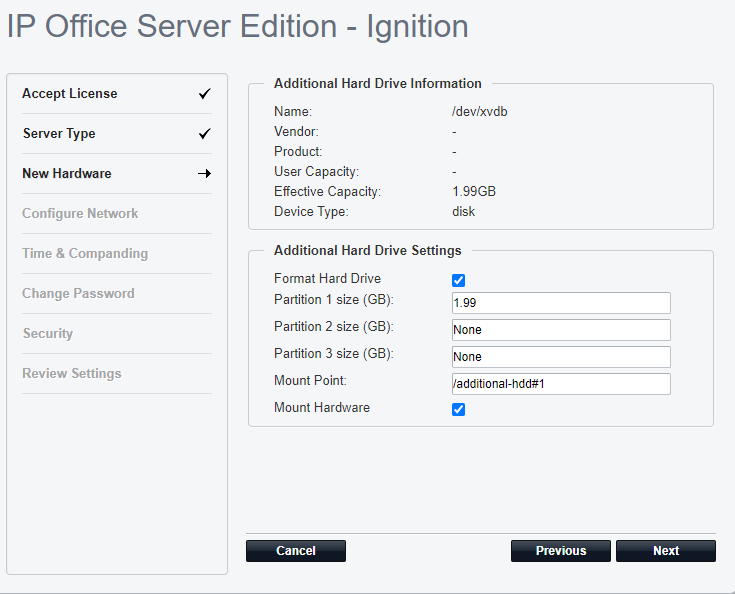Click the Device Type value 'disk'
Viewport: 735px width, 594px height.
464,211
